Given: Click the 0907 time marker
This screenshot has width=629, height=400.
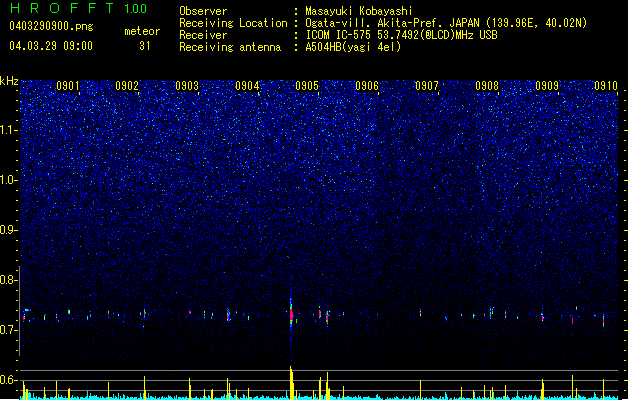Looking at the screenshot, I should pos(427,86).
